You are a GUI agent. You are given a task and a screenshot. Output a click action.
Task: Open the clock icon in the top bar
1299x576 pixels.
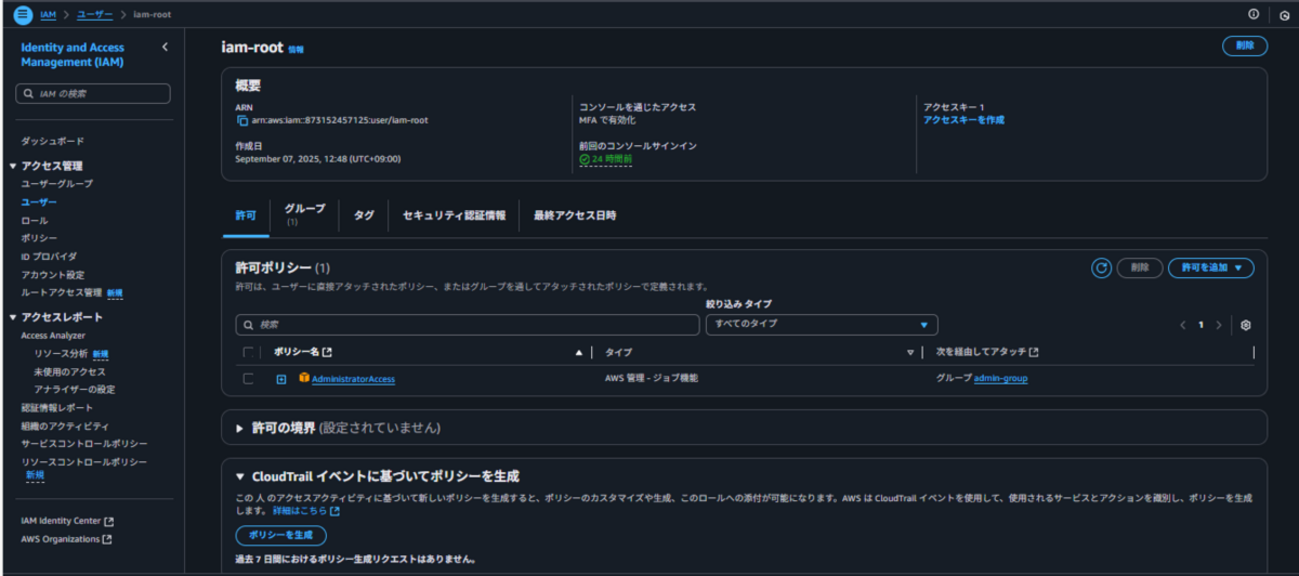[x=1284, y=15]
